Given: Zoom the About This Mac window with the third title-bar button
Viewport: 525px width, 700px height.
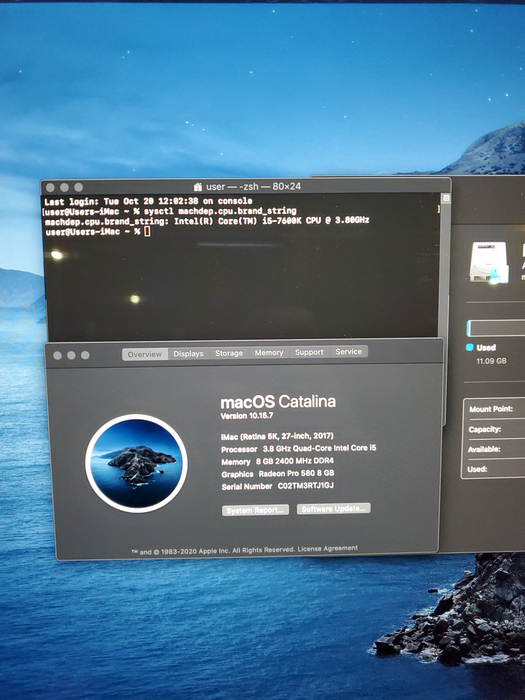Looking at the screenshot, I should tap(85, 355).
